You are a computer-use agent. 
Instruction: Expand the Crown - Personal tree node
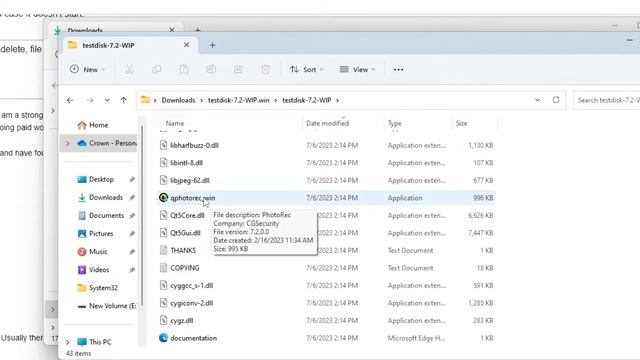point(68,143)
